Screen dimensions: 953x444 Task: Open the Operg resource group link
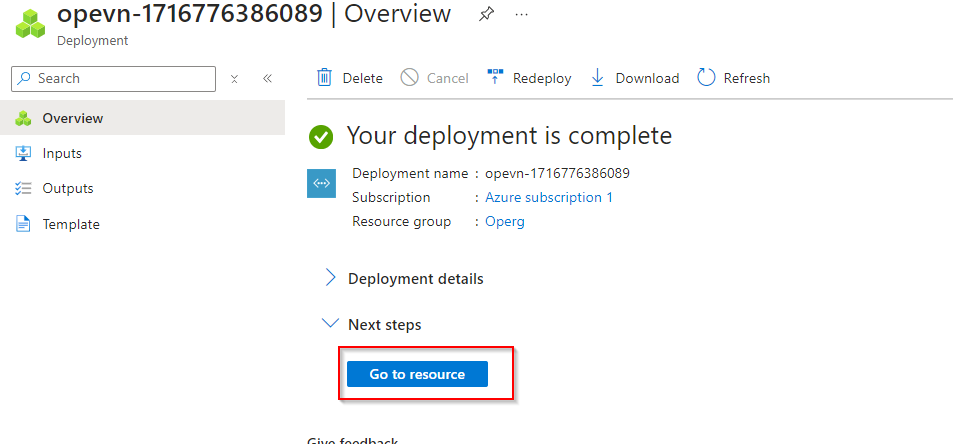pyautogui.click(x=505, y=221)
